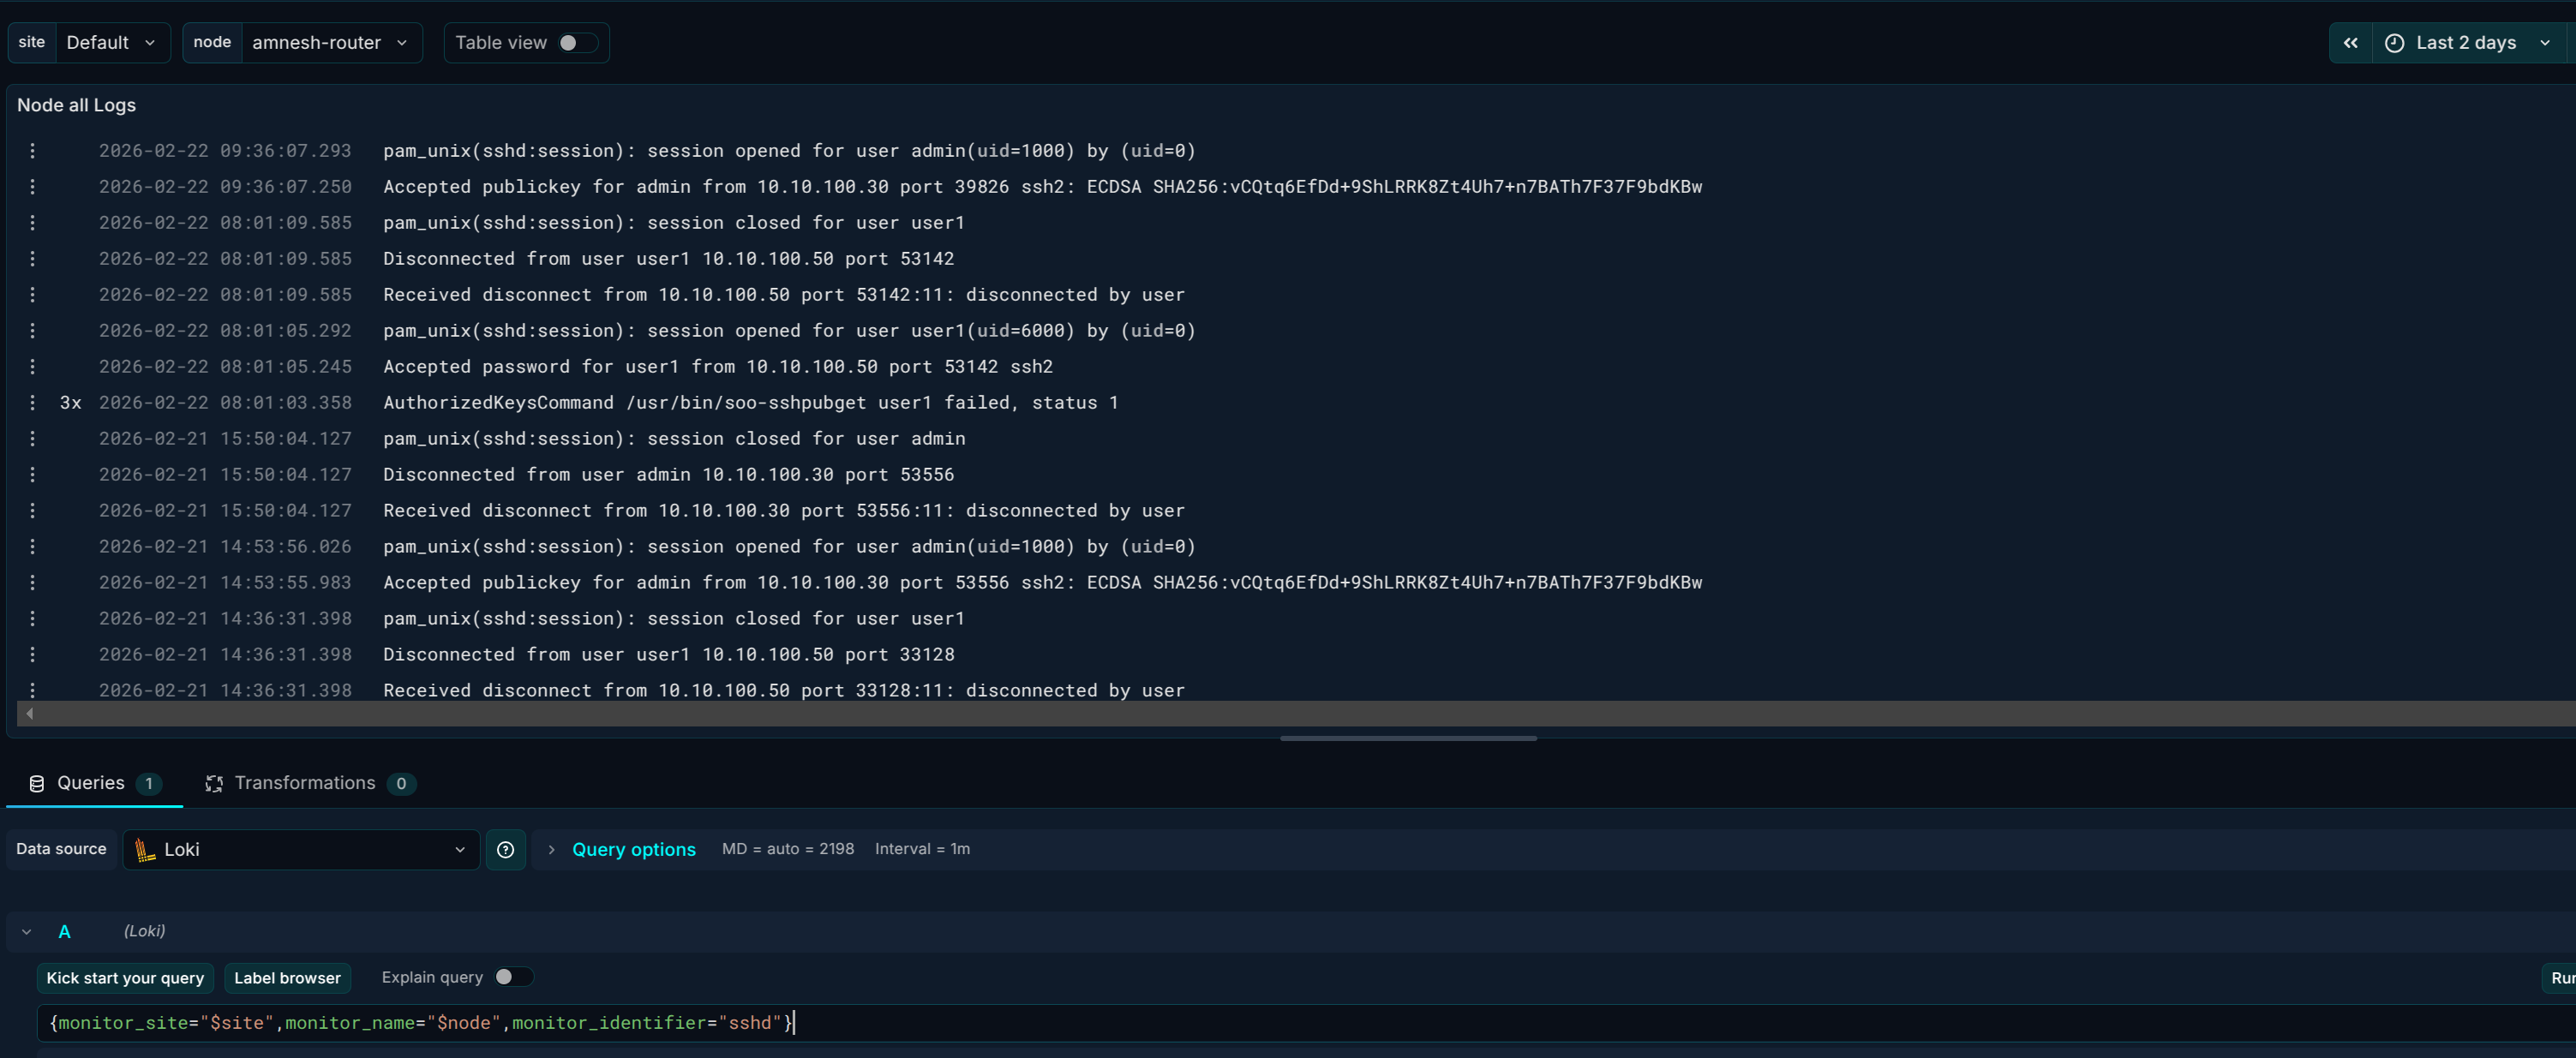Open the log row actions kebab menu
Screen dimensions: 2576x1058
tap(33, 150)
